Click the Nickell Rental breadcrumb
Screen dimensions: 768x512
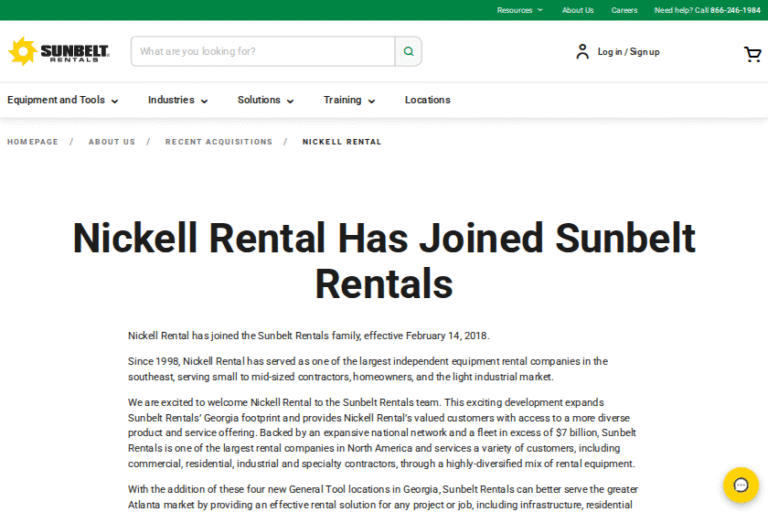pyautogui.click(x=342, y=142)
